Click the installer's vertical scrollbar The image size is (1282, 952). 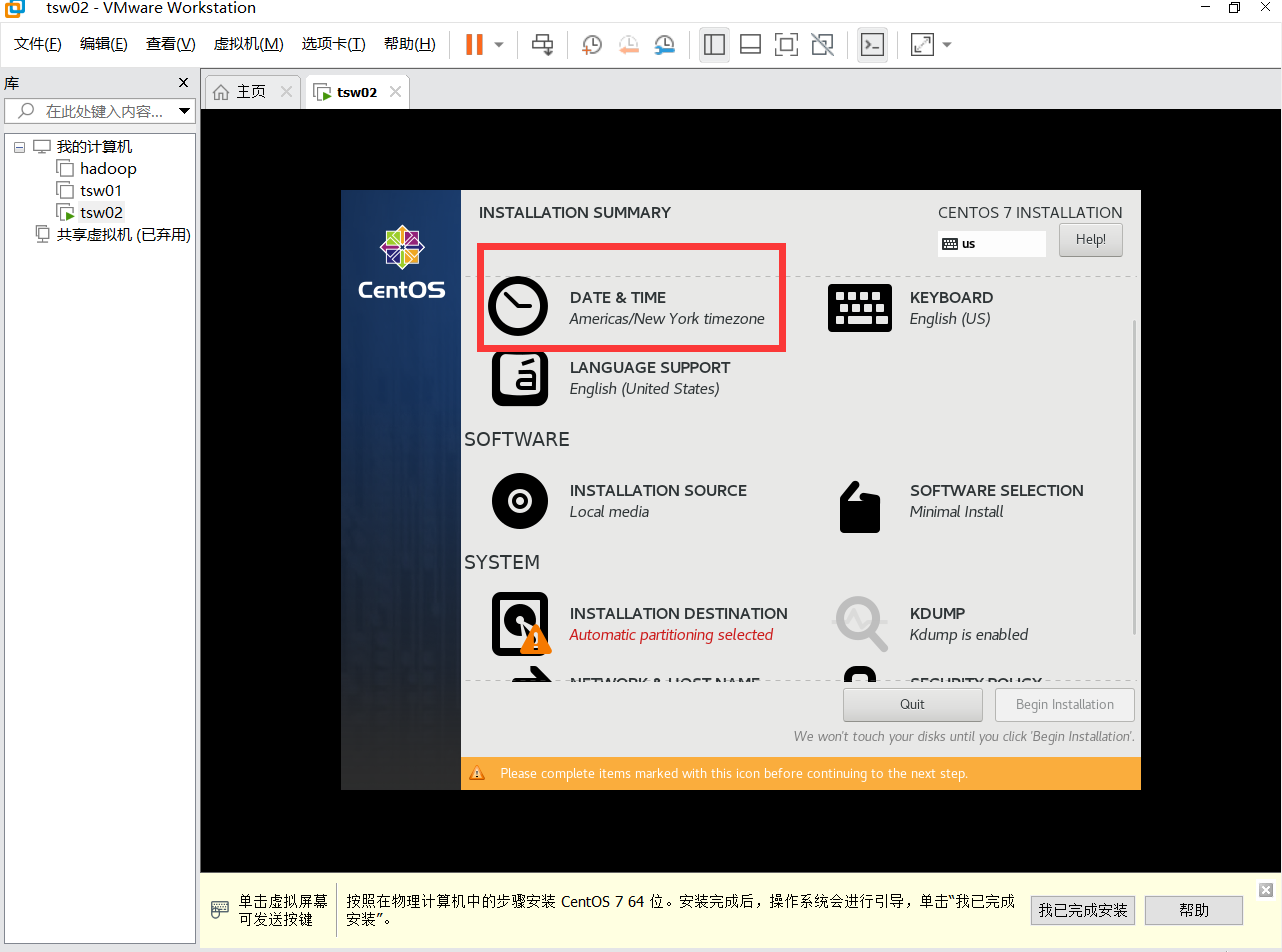tap(1135, 477)
